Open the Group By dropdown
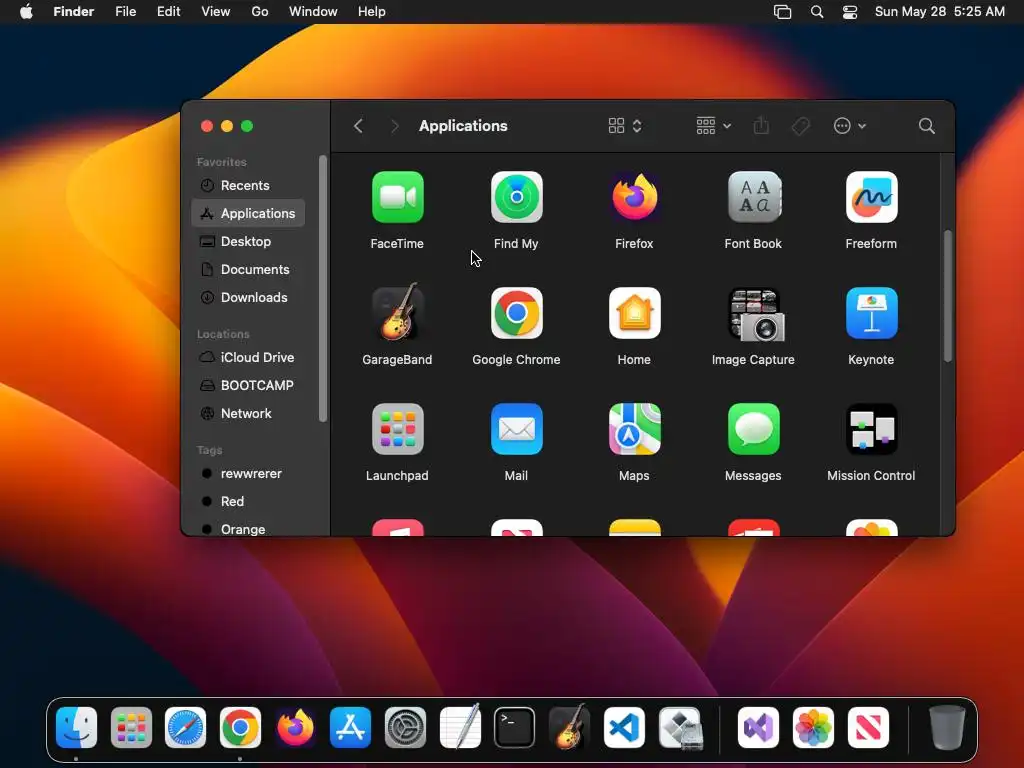 pyautogui.click(x=713, y=126)
